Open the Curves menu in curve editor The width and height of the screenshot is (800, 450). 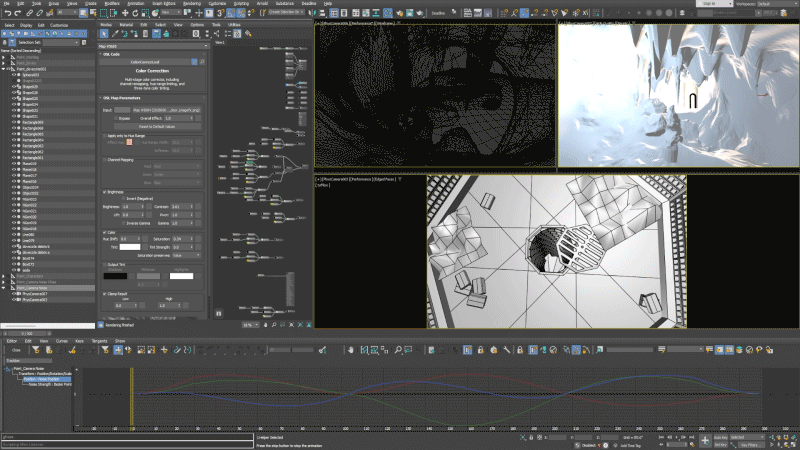coord(62,340)
